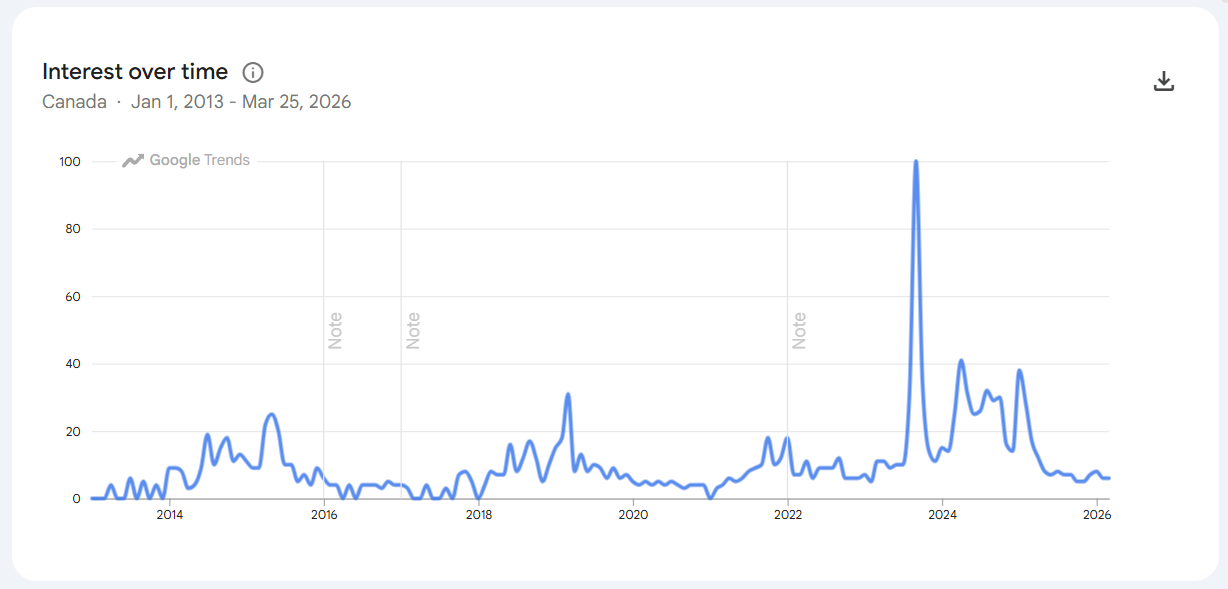Open the Note marker near 2022

(799, 330)
